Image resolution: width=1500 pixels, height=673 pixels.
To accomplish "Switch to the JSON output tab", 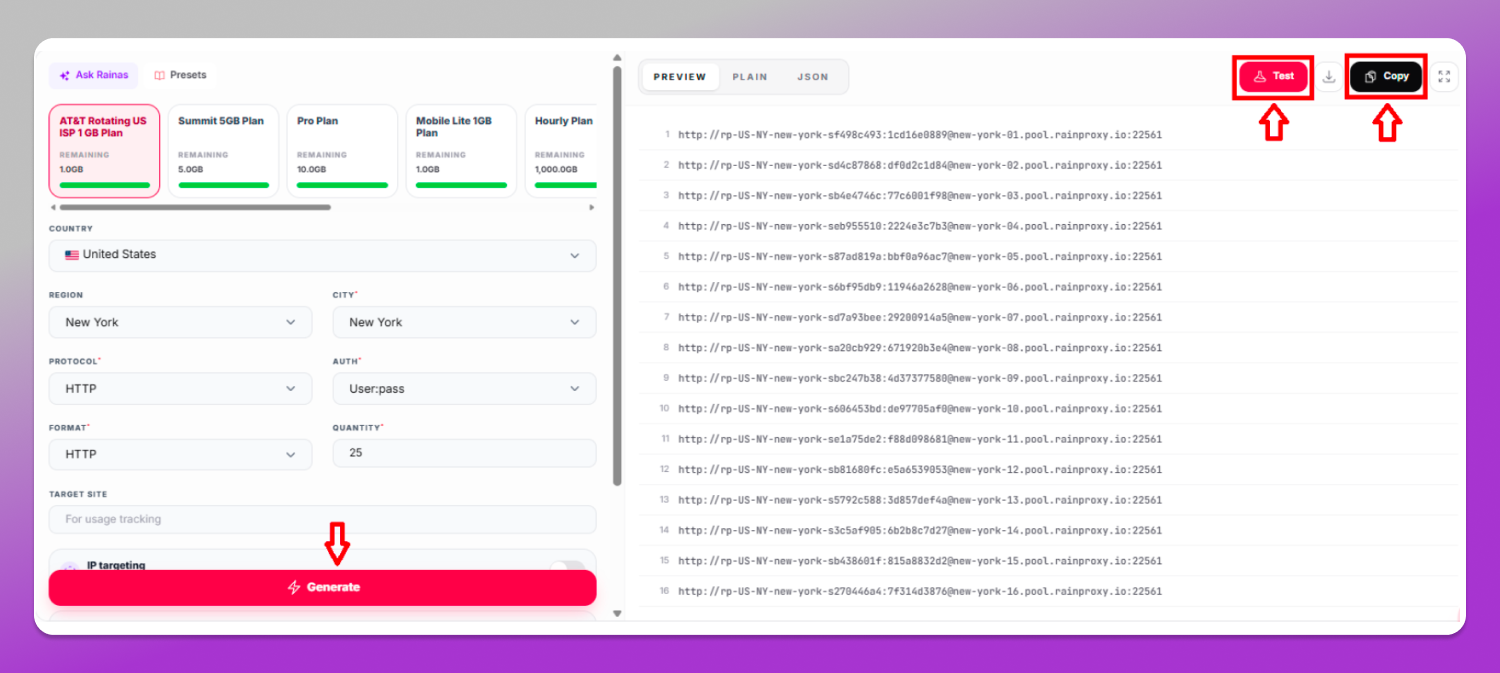I will 813,77.
